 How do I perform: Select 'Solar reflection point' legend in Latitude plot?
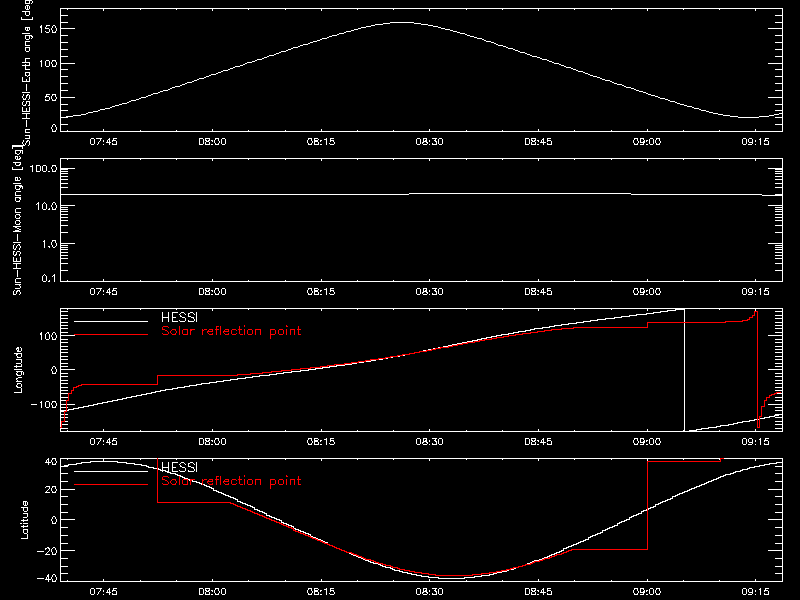click(x=231, y=481)
